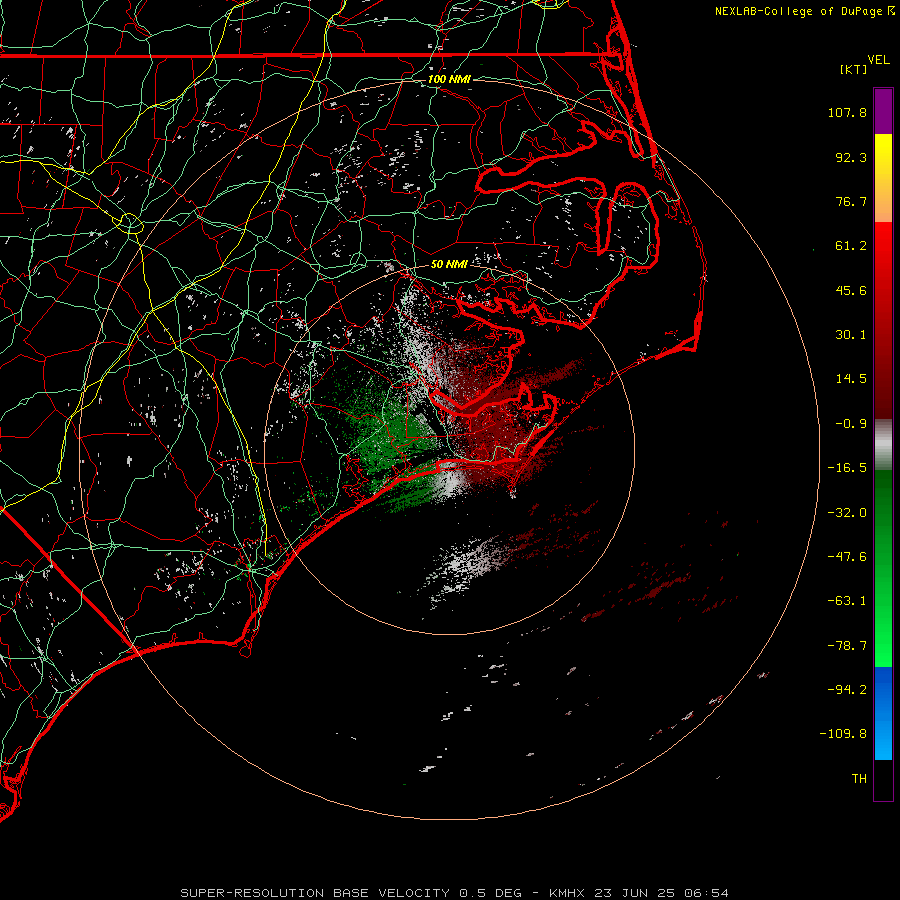
Task: Click the blue color bar segment
Action: coord(883,713)
